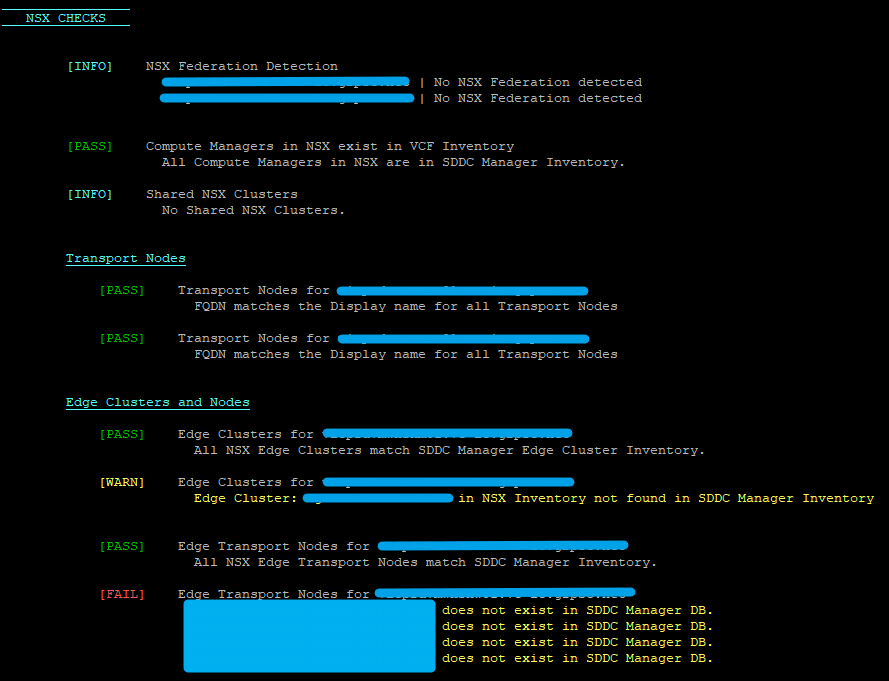This screenshot has width=889, height=681.
Task: Click the [INFO] tag beside NSX Federation Detection
Action: pos(89,66)
